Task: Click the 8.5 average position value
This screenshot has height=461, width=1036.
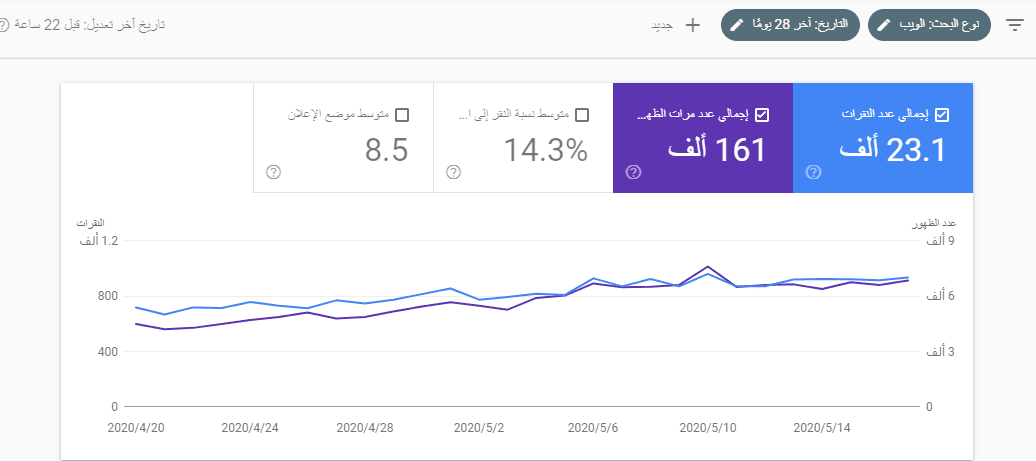Action: click(386, 150)
